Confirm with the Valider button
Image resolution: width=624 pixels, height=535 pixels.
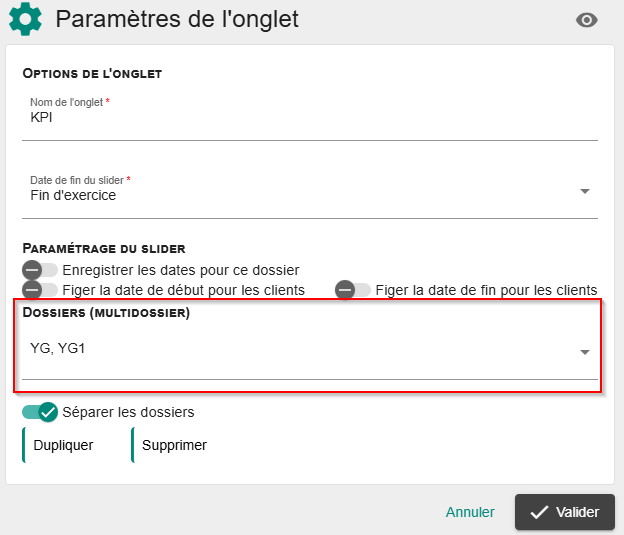pos(565,512)
